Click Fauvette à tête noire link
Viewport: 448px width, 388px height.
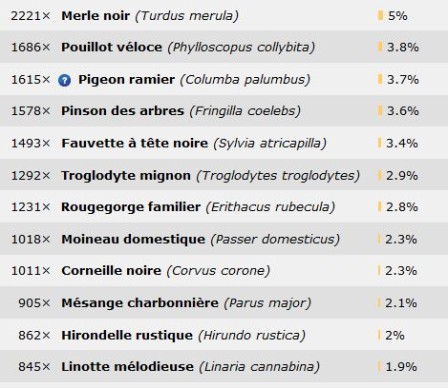point(135,143)
